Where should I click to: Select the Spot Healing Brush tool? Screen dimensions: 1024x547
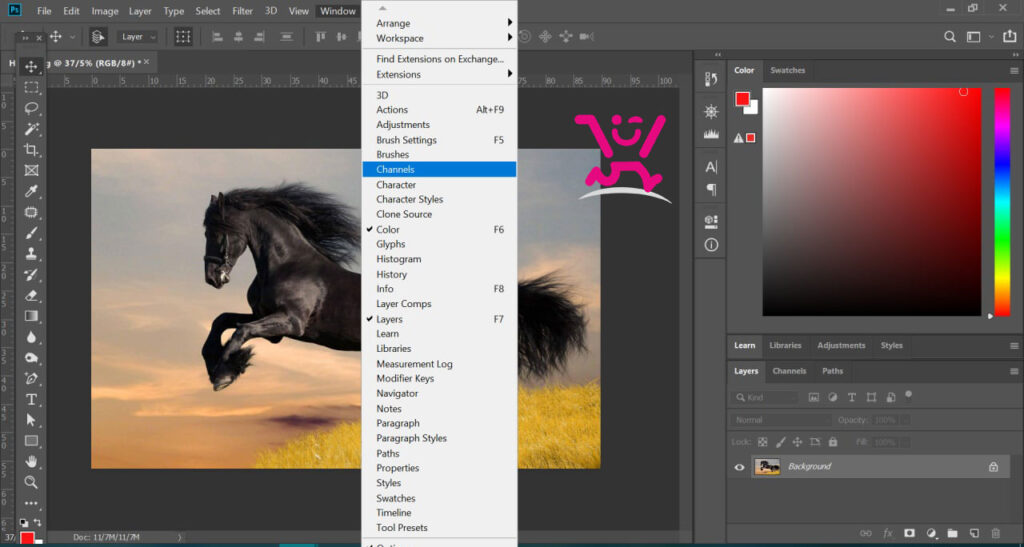[x=31, y=212]
